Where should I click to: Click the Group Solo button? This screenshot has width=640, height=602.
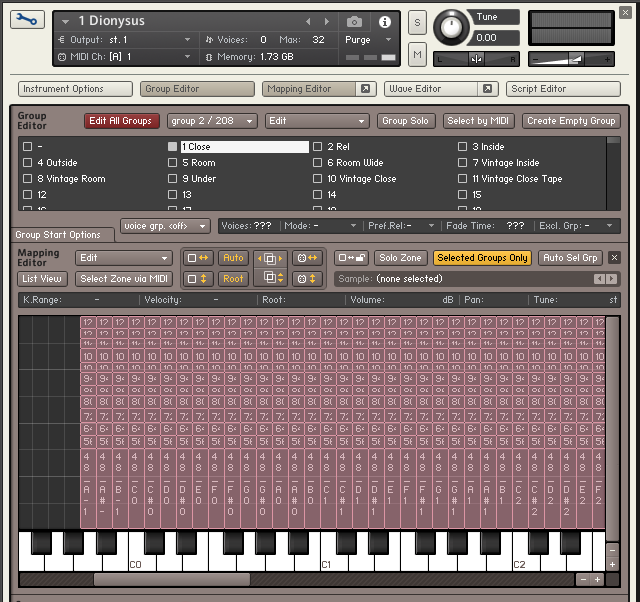(x=406, y=121)
